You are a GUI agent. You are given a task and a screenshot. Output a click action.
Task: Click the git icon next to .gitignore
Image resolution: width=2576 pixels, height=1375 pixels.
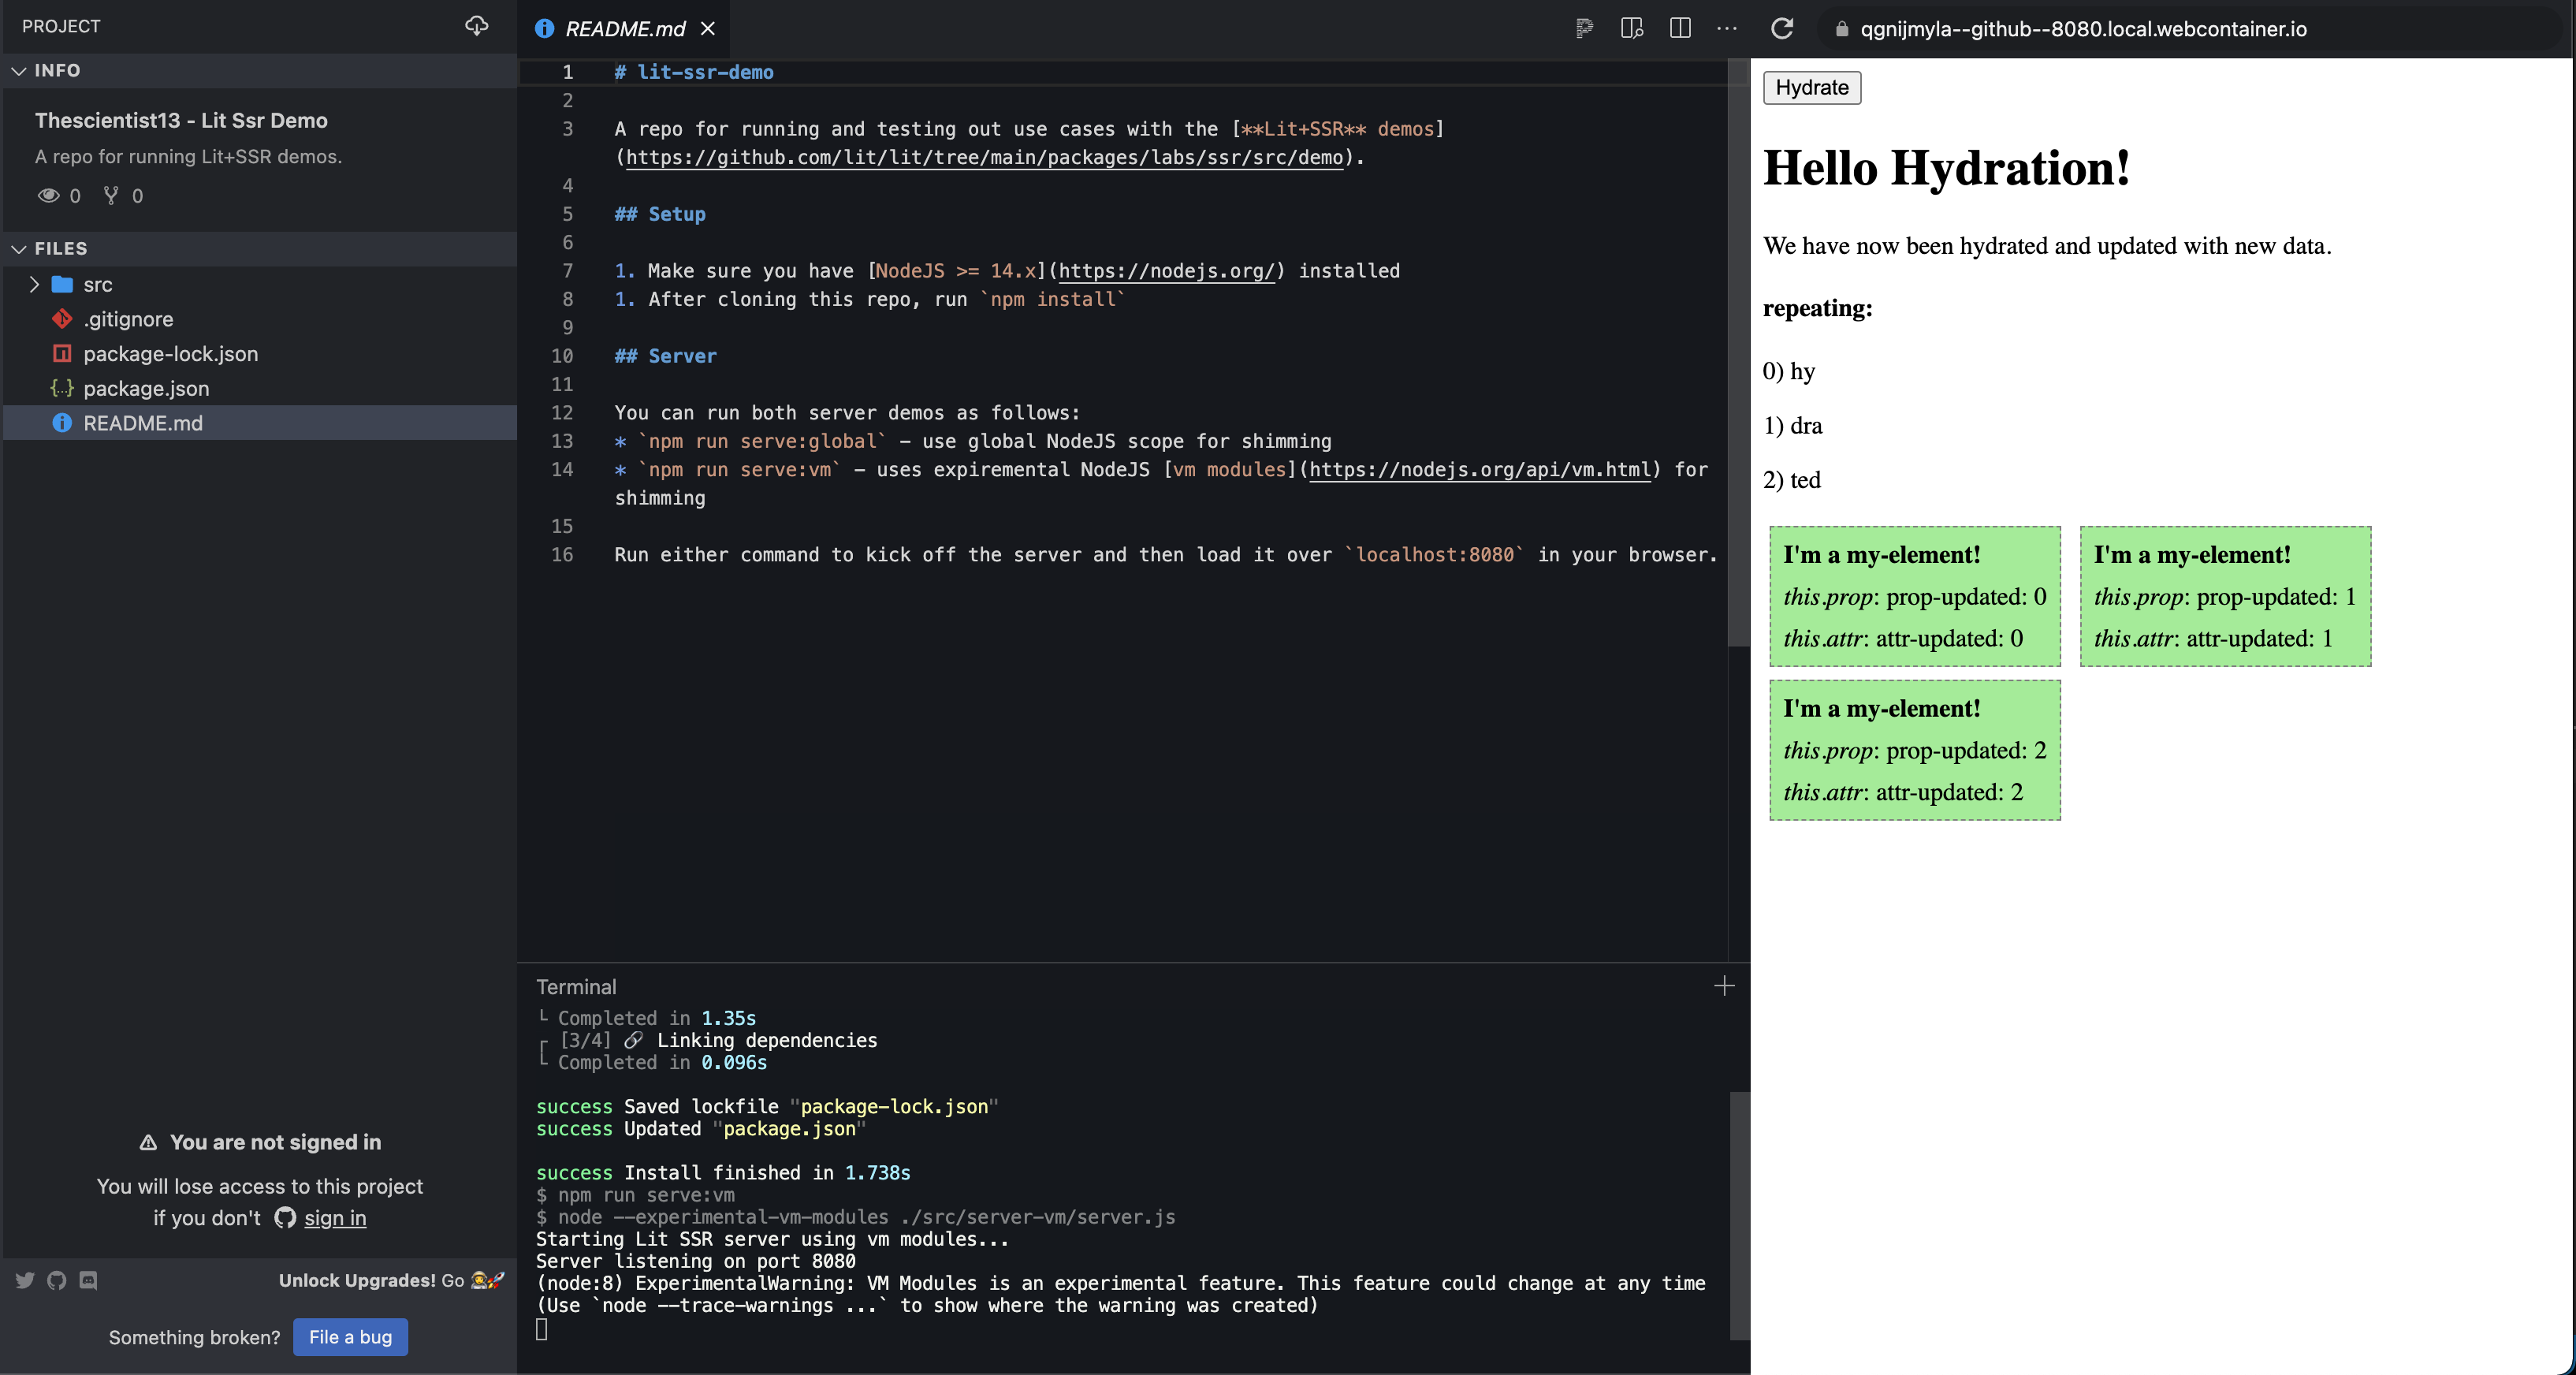(62, 319)
